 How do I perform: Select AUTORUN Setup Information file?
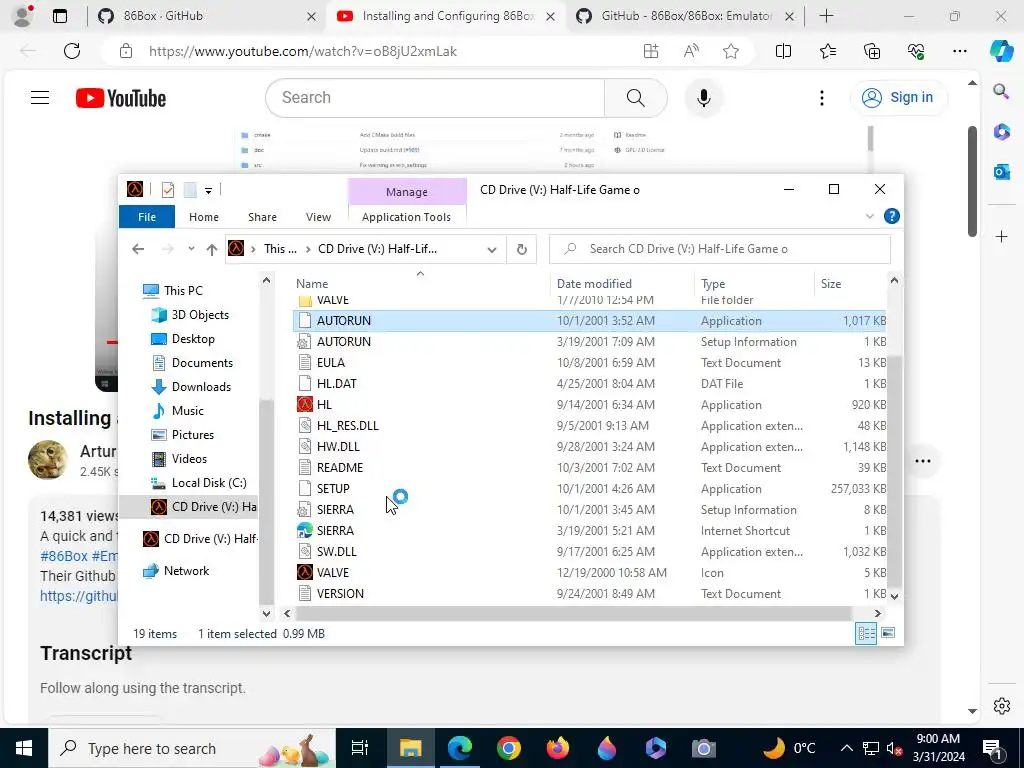coord(344,342)
